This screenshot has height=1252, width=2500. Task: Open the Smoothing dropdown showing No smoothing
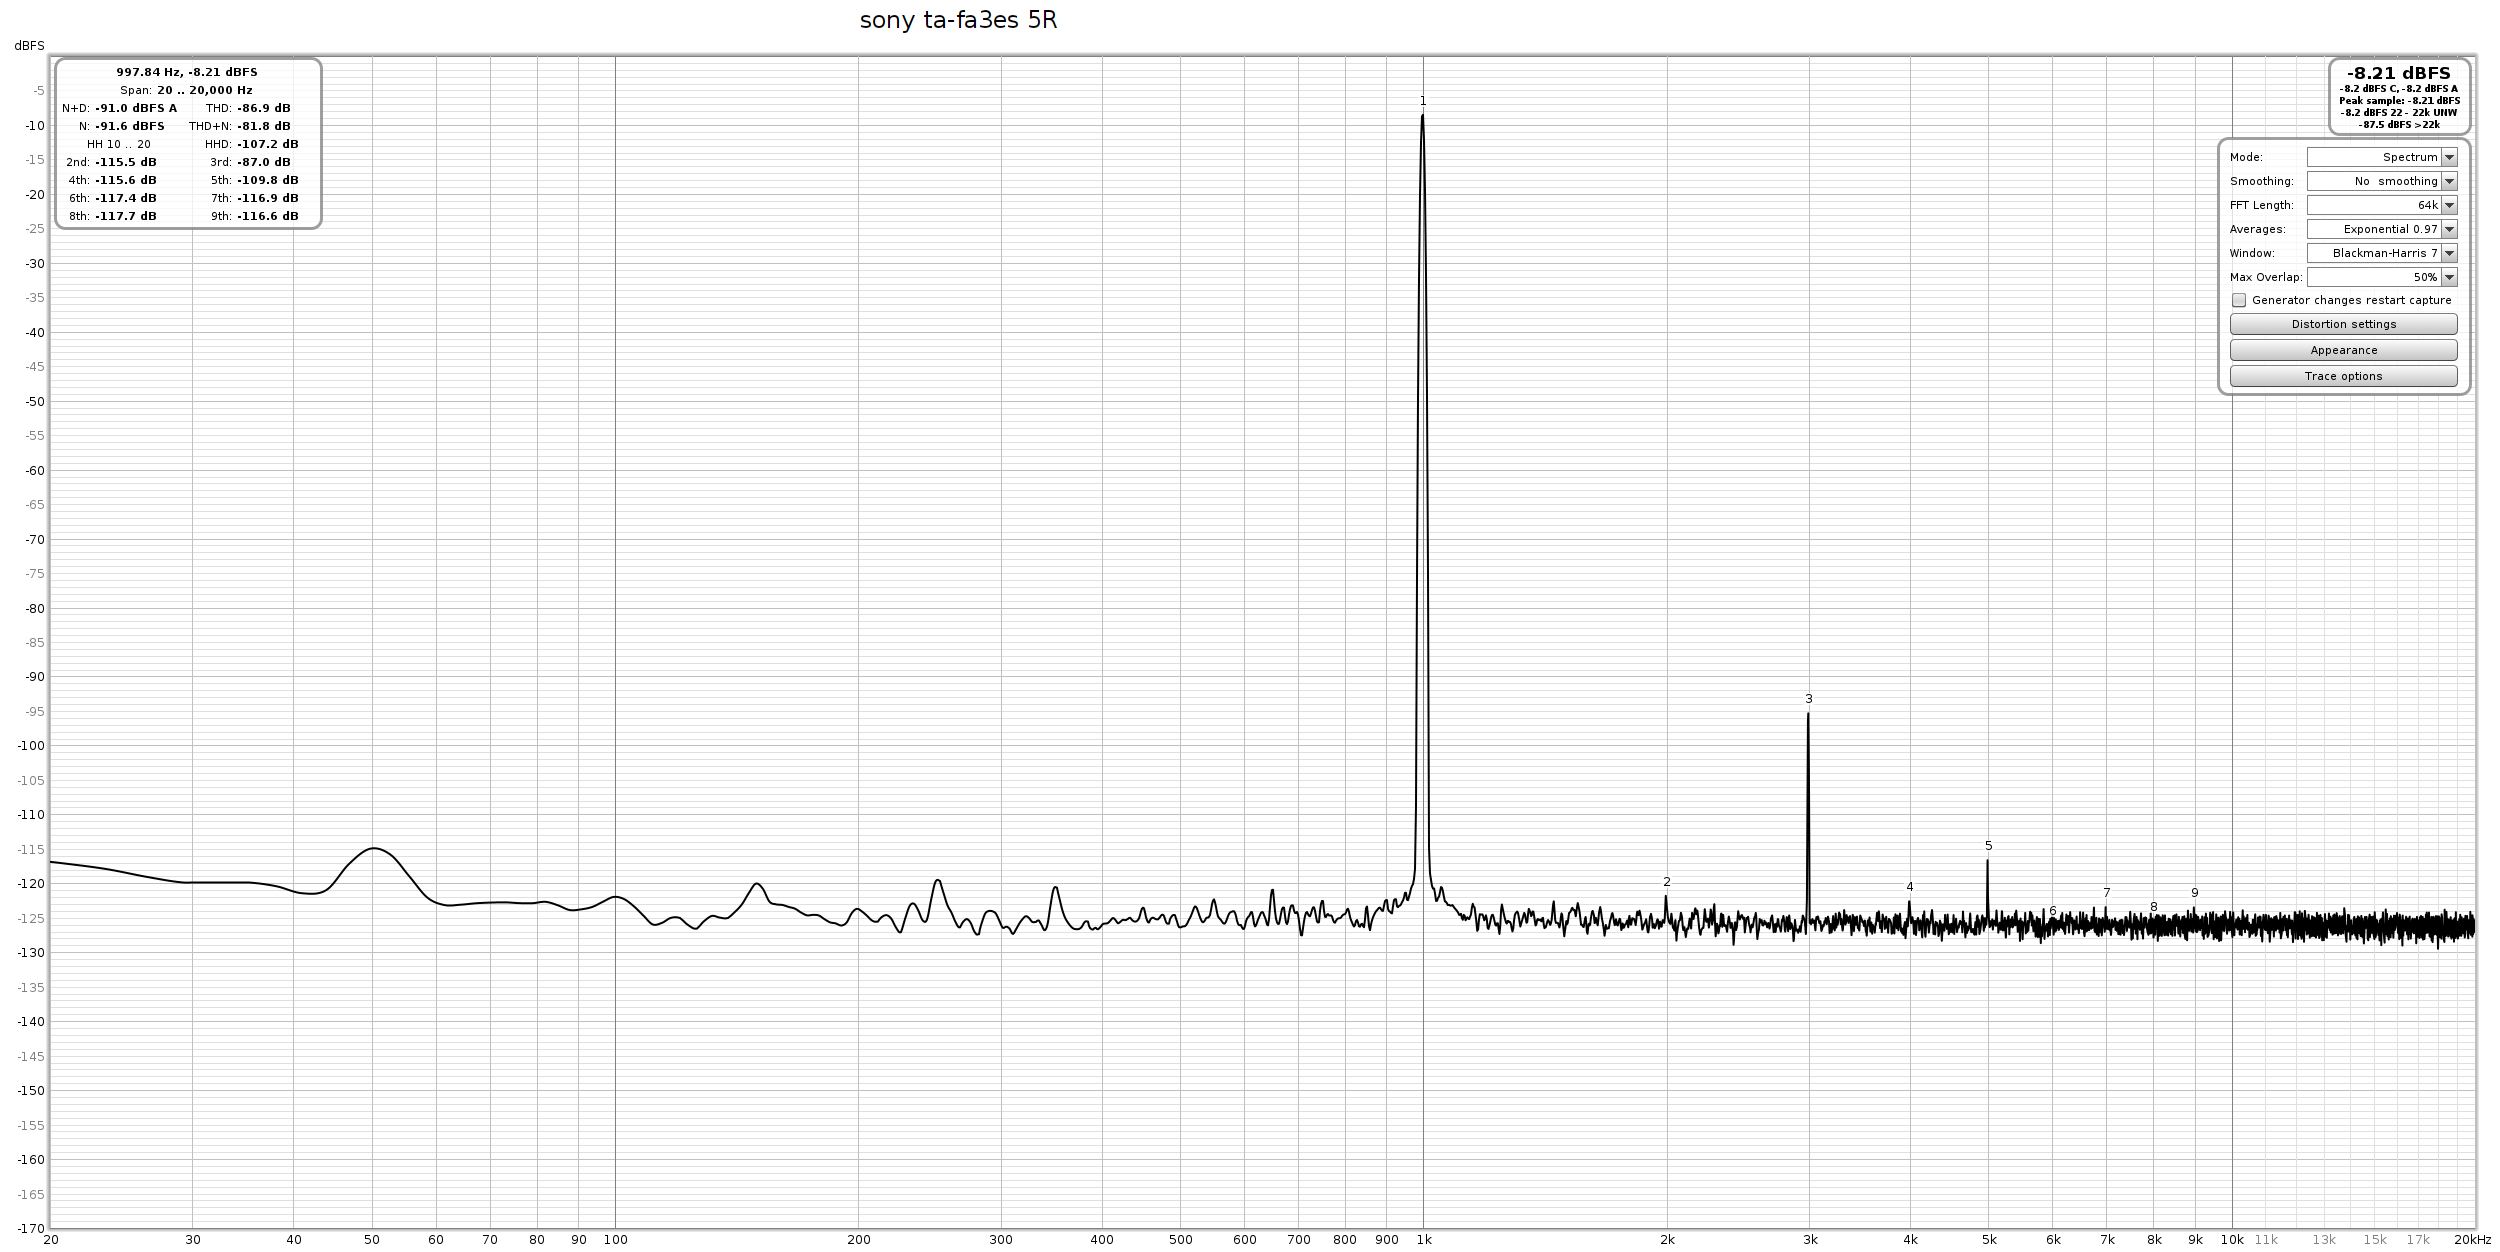(x=2381, y=181)
